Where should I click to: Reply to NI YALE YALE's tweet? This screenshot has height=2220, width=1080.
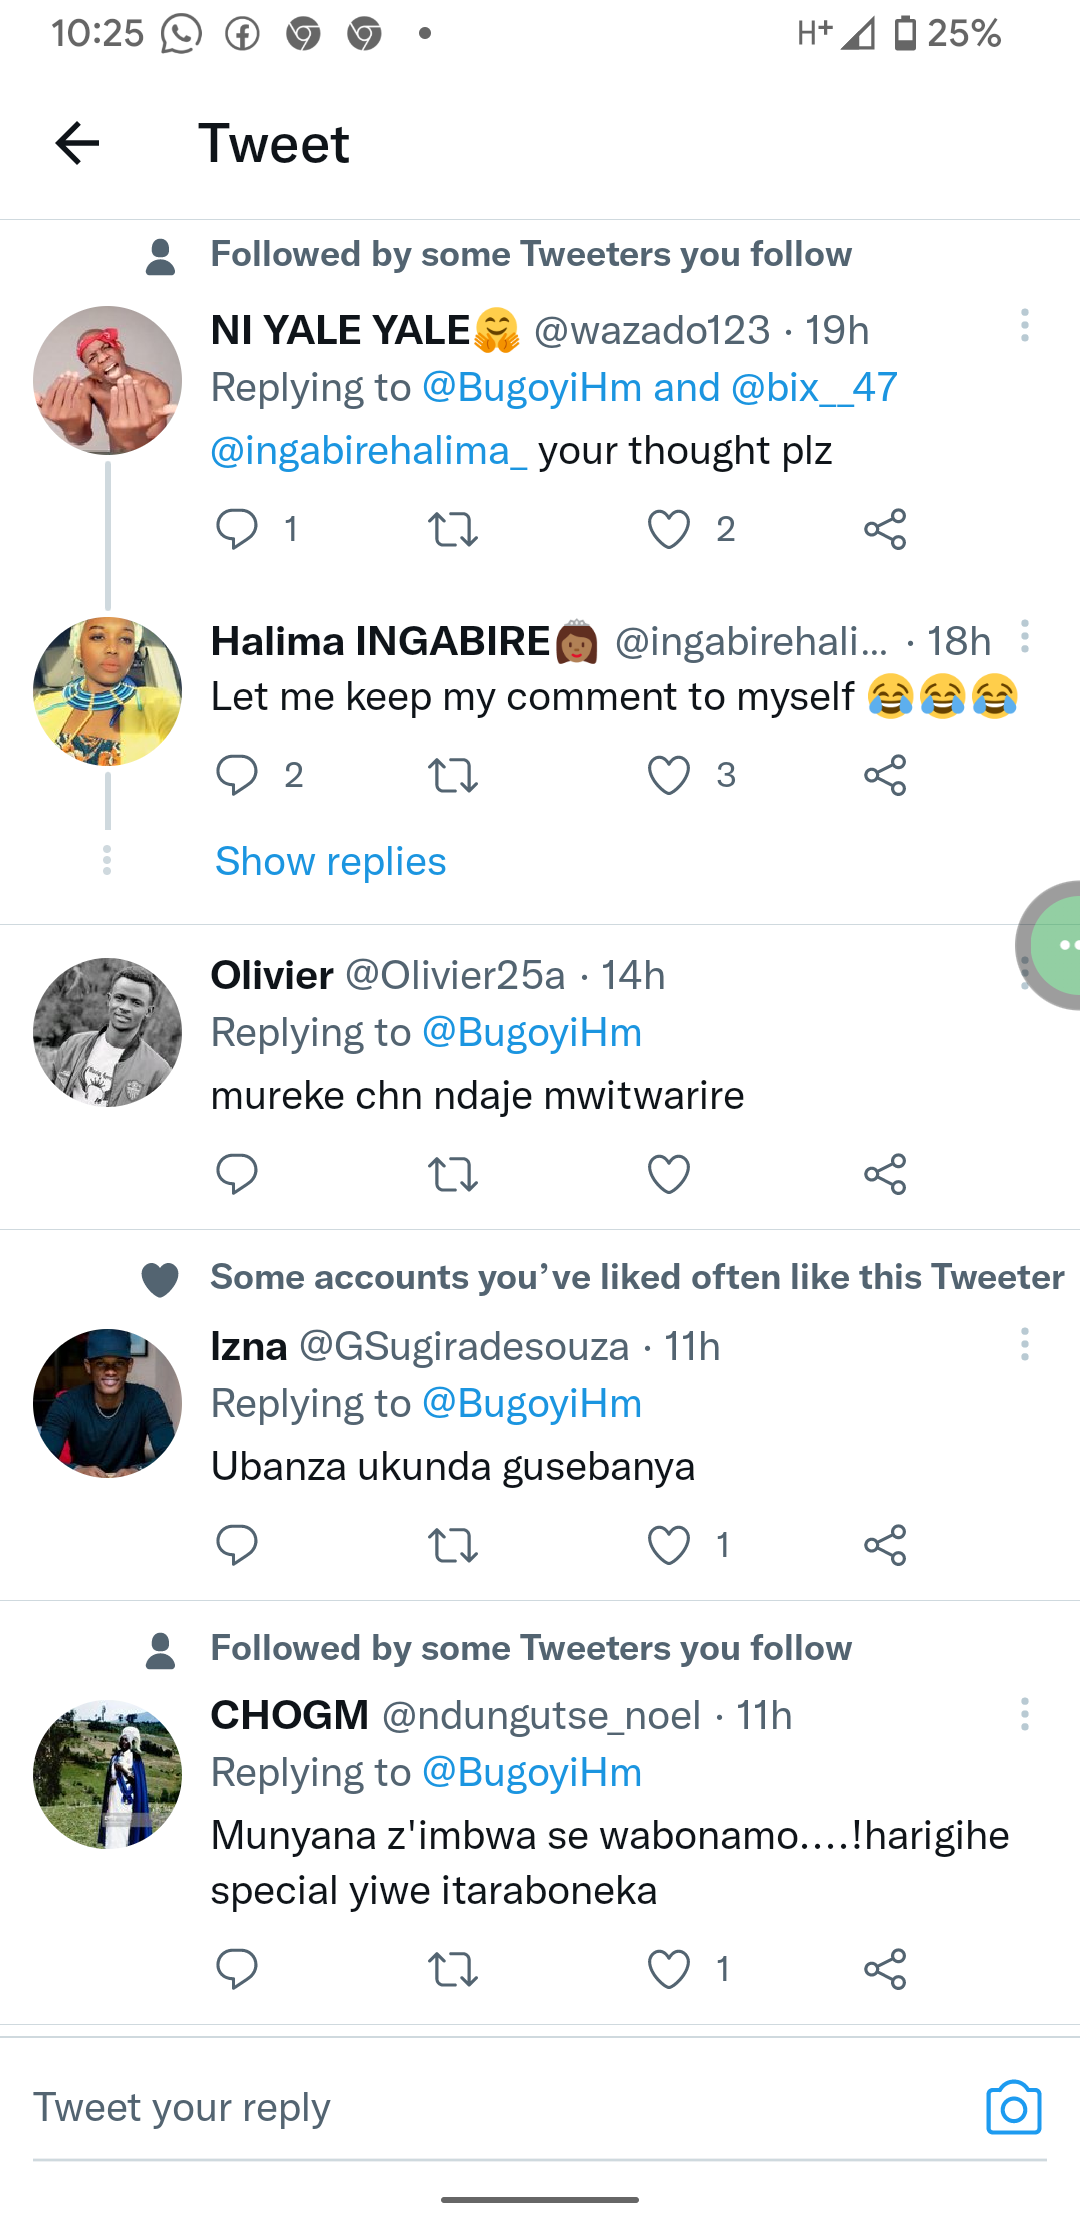pyautogui.click(x=237, y=529)
